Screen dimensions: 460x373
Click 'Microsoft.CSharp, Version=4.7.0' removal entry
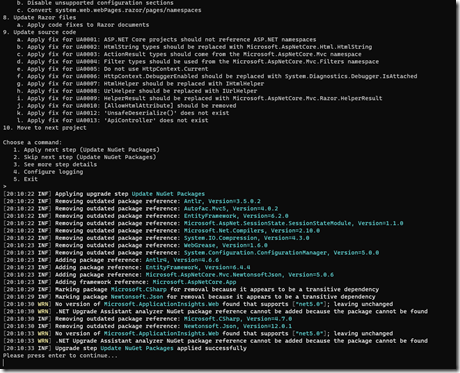(x=238, y=318)
